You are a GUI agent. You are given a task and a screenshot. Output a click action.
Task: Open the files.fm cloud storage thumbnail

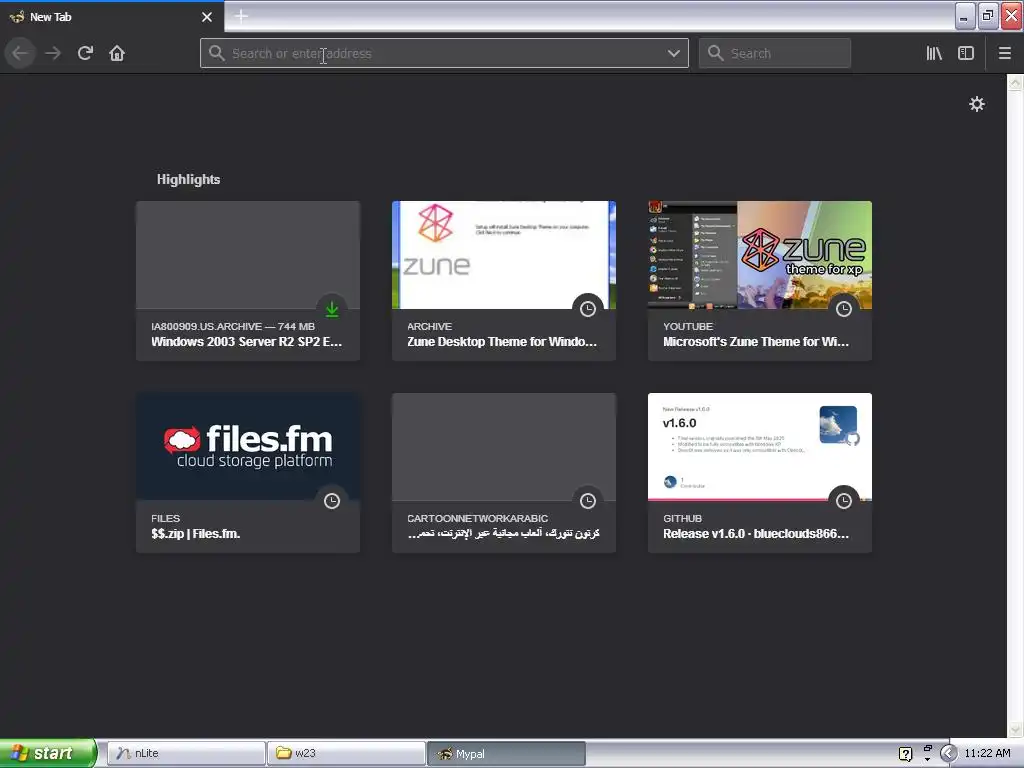click(248, 447)
